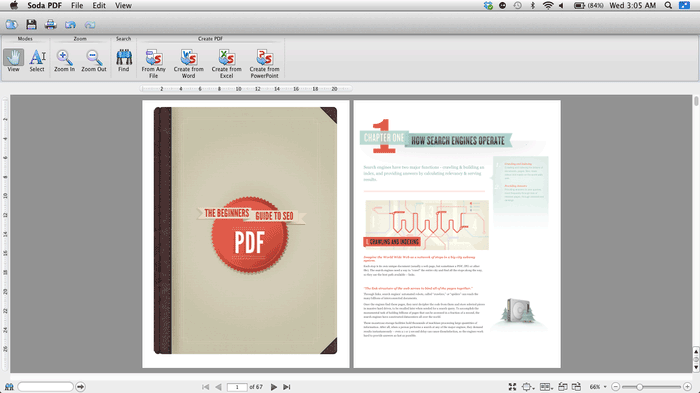Print the document using printer icon
700x393 pixels.
(50, 25)
